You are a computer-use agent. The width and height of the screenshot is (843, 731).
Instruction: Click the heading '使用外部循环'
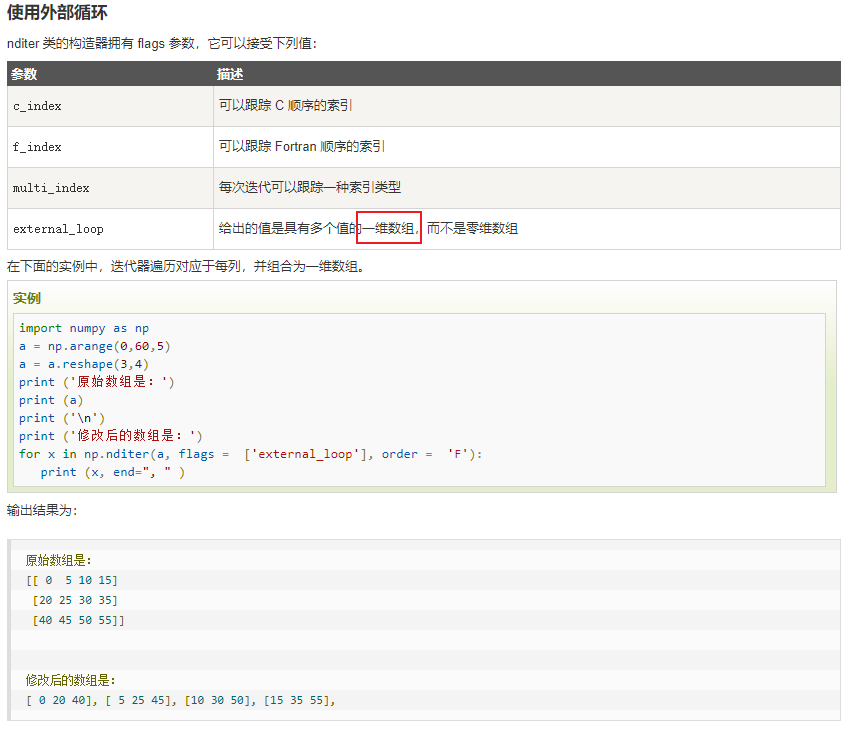point(57,12)
